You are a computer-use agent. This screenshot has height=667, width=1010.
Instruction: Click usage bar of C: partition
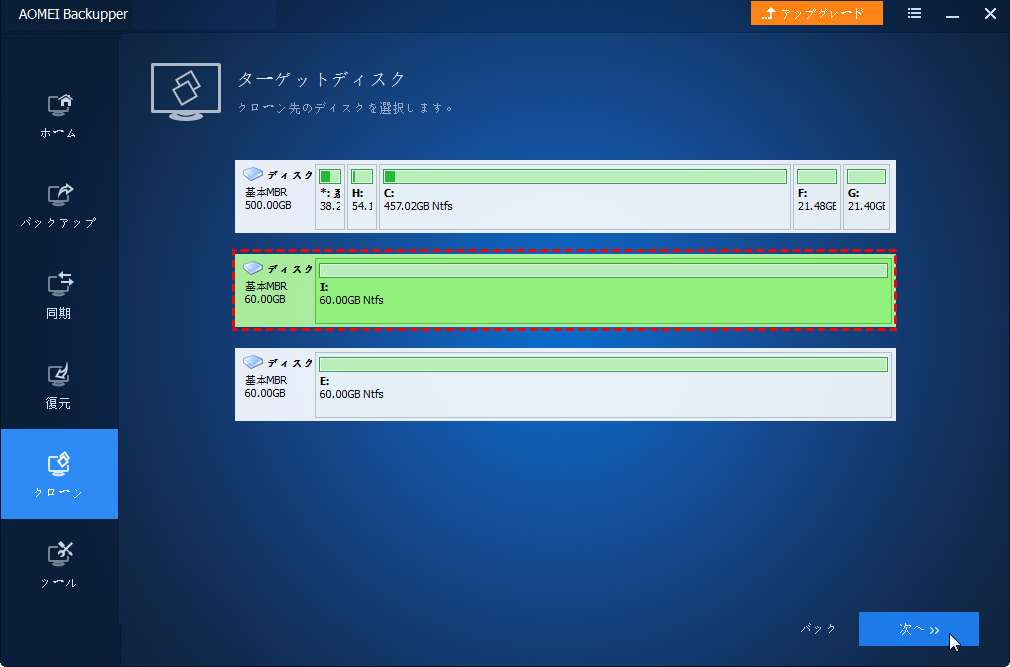click(585, 176)
